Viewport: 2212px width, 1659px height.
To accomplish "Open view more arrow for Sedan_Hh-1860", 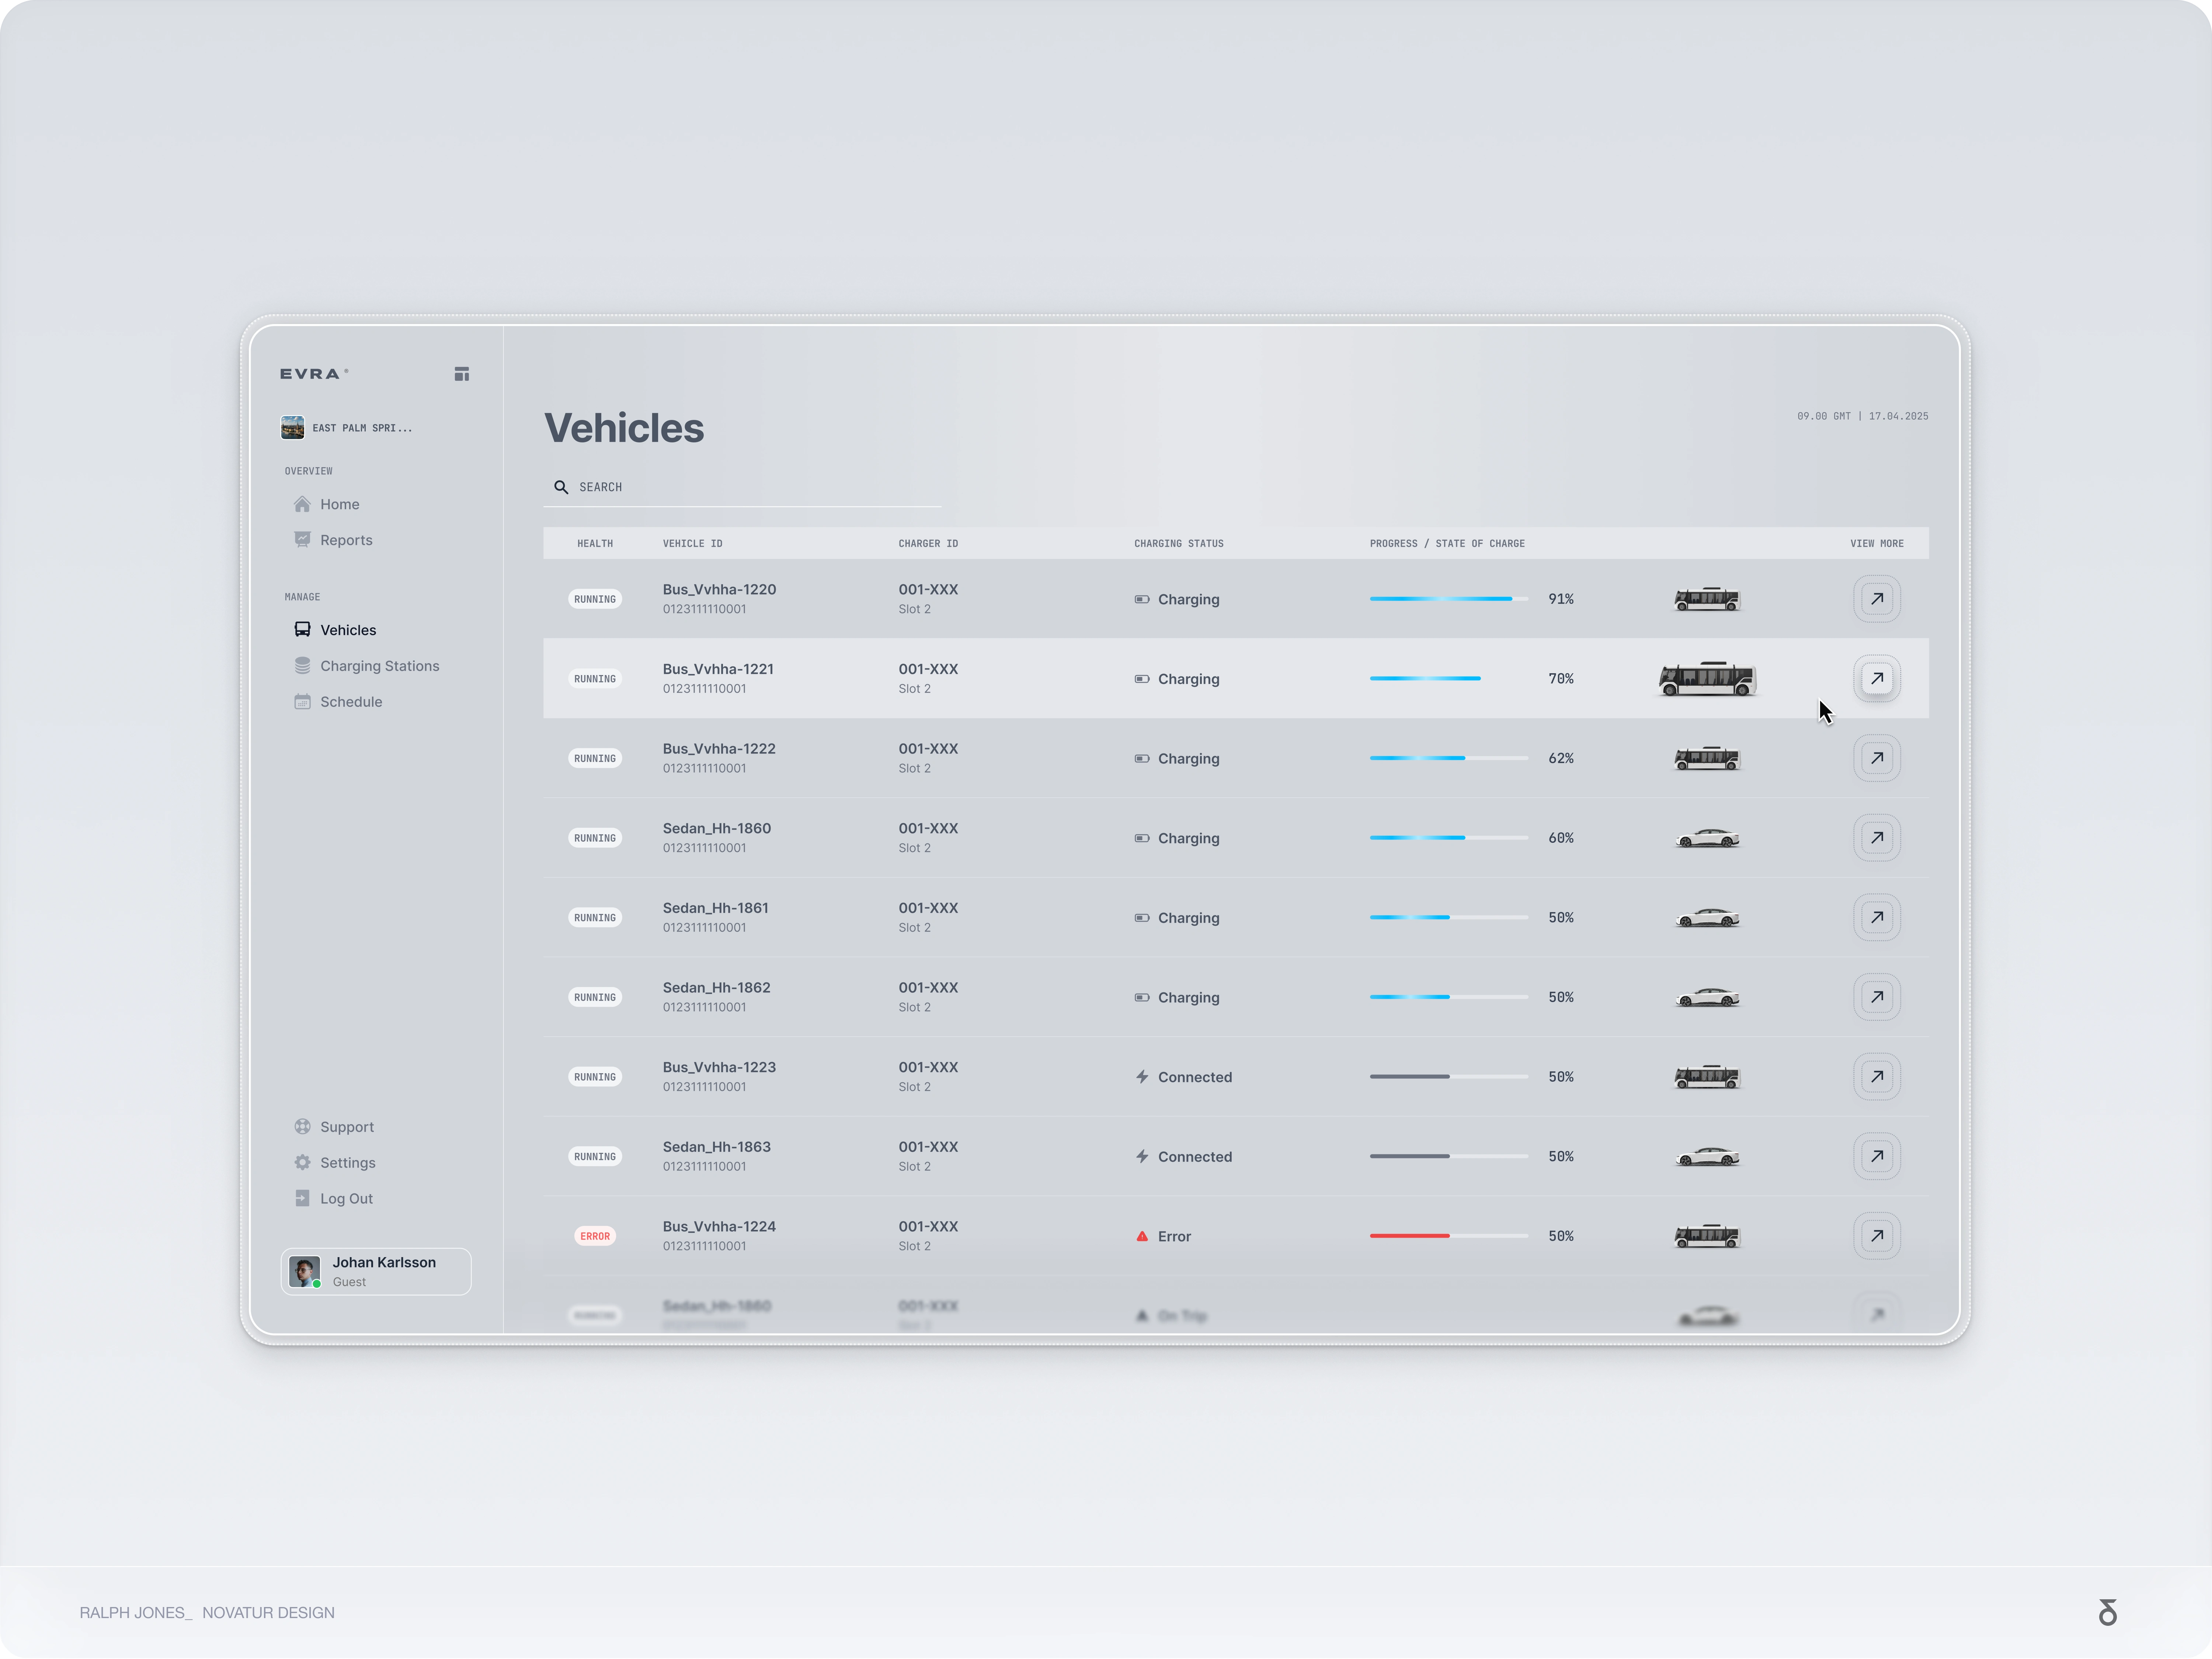I will pos(1876,838).
